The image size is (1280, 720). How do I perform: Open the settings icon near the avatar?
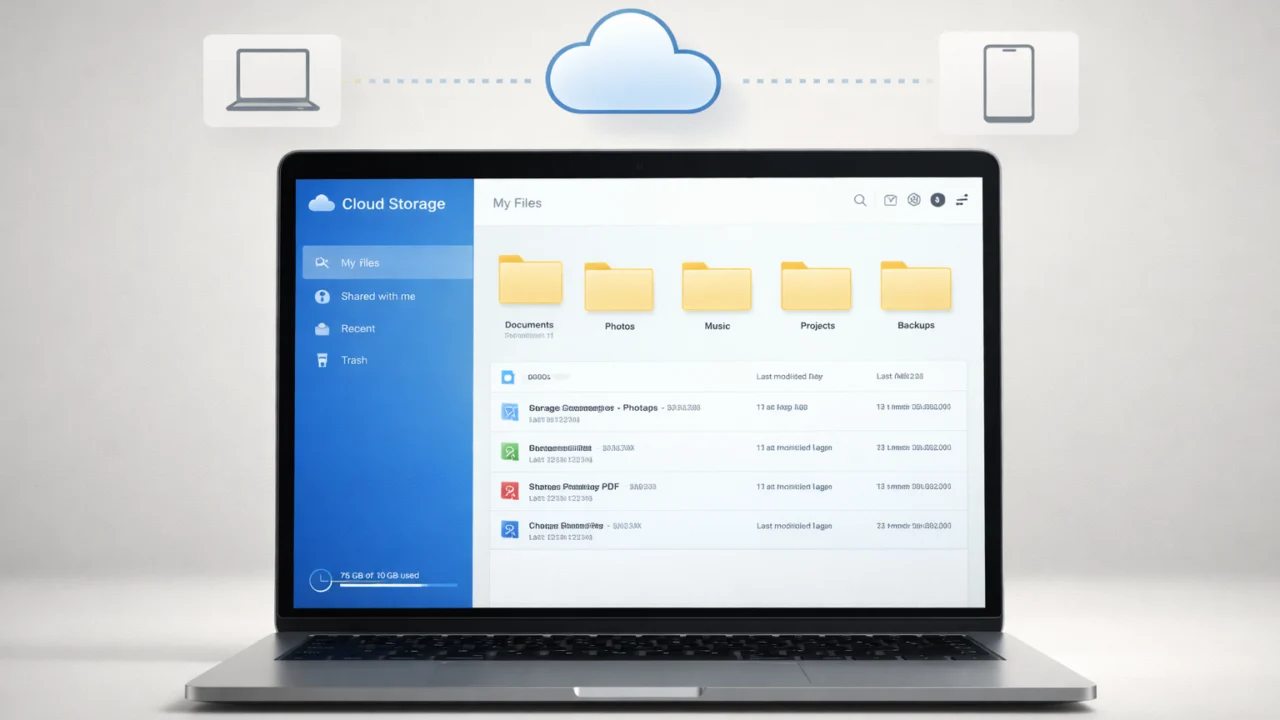914,199
